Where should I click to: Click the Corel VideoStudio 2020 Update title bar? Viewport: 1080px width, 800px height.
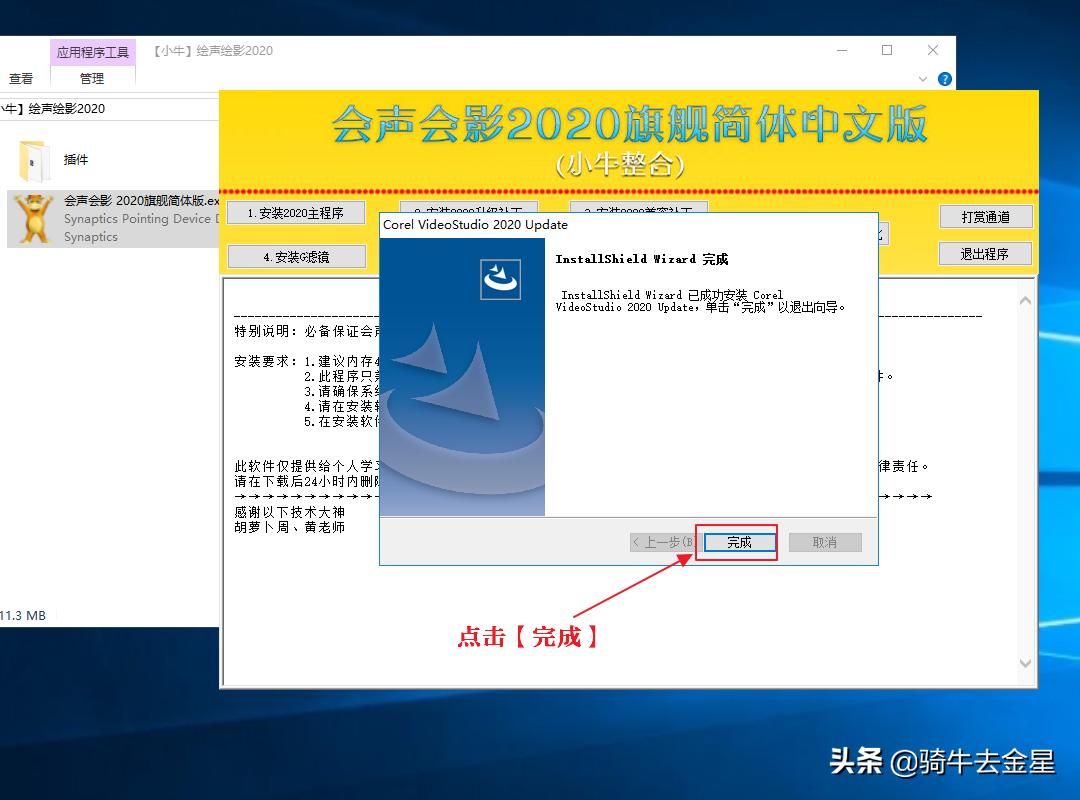pyautogui.click(x=628, y=225)
